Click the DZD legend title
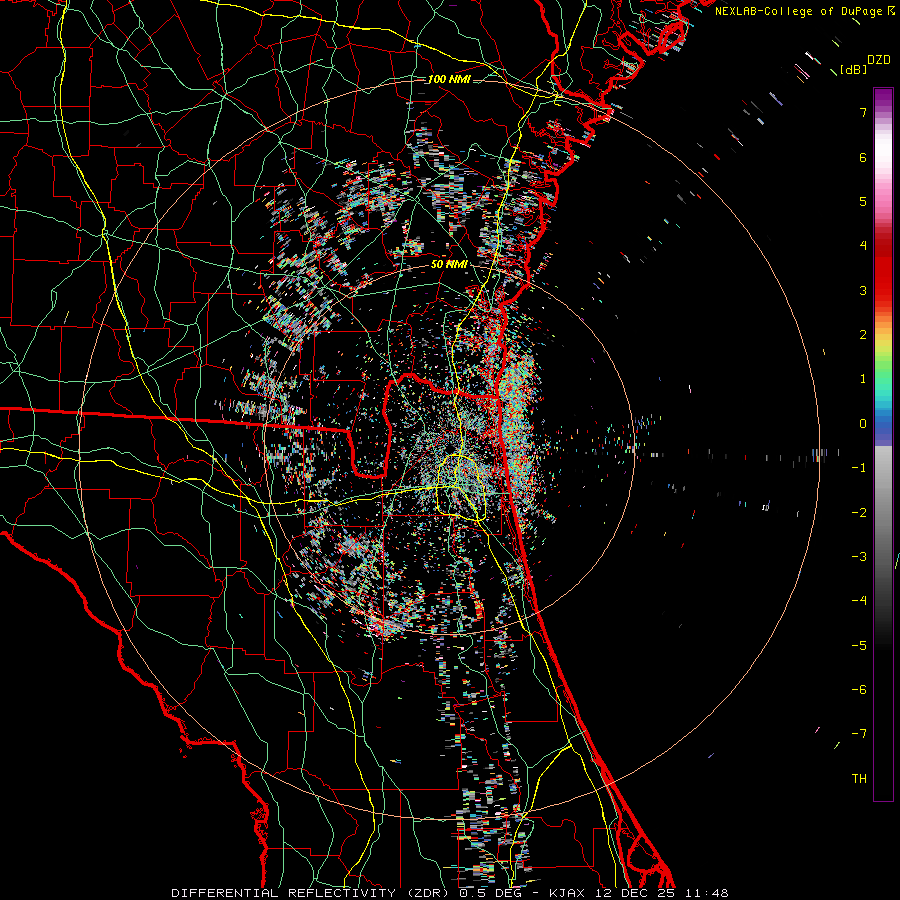 click(x=879, y=60)
